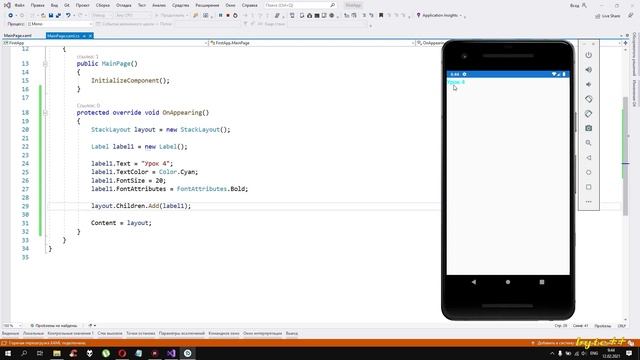This screenshot has width=640, height=360.
Task: Open the Task View icon in the taskbar
Action: [40, 353]
